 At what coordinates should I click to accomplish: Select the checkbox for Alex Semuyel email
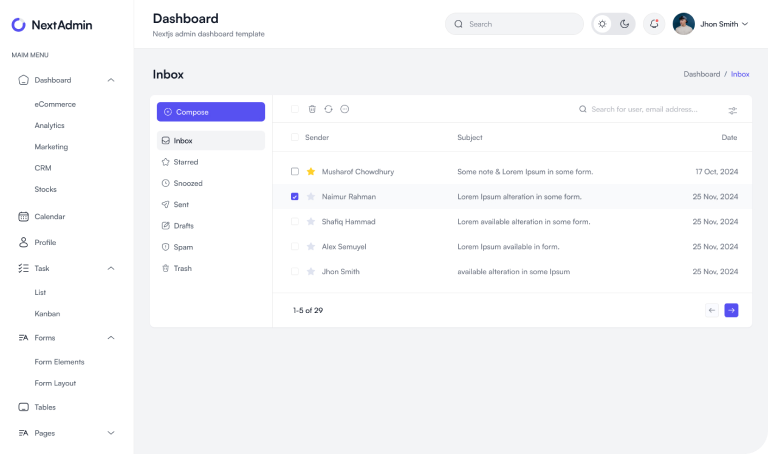click(x=295, y=246)
